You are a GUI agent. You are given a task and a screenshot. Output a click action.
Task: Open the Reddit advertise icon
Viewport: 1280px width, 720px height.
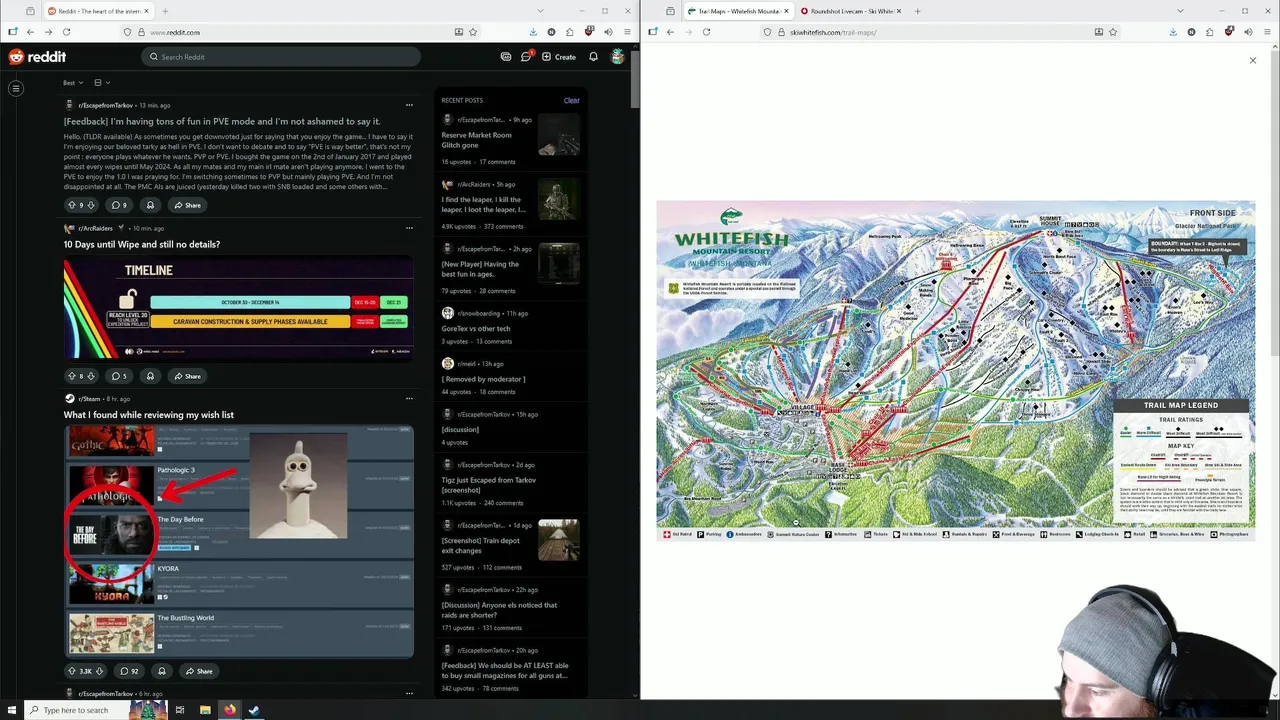point(506,57)
